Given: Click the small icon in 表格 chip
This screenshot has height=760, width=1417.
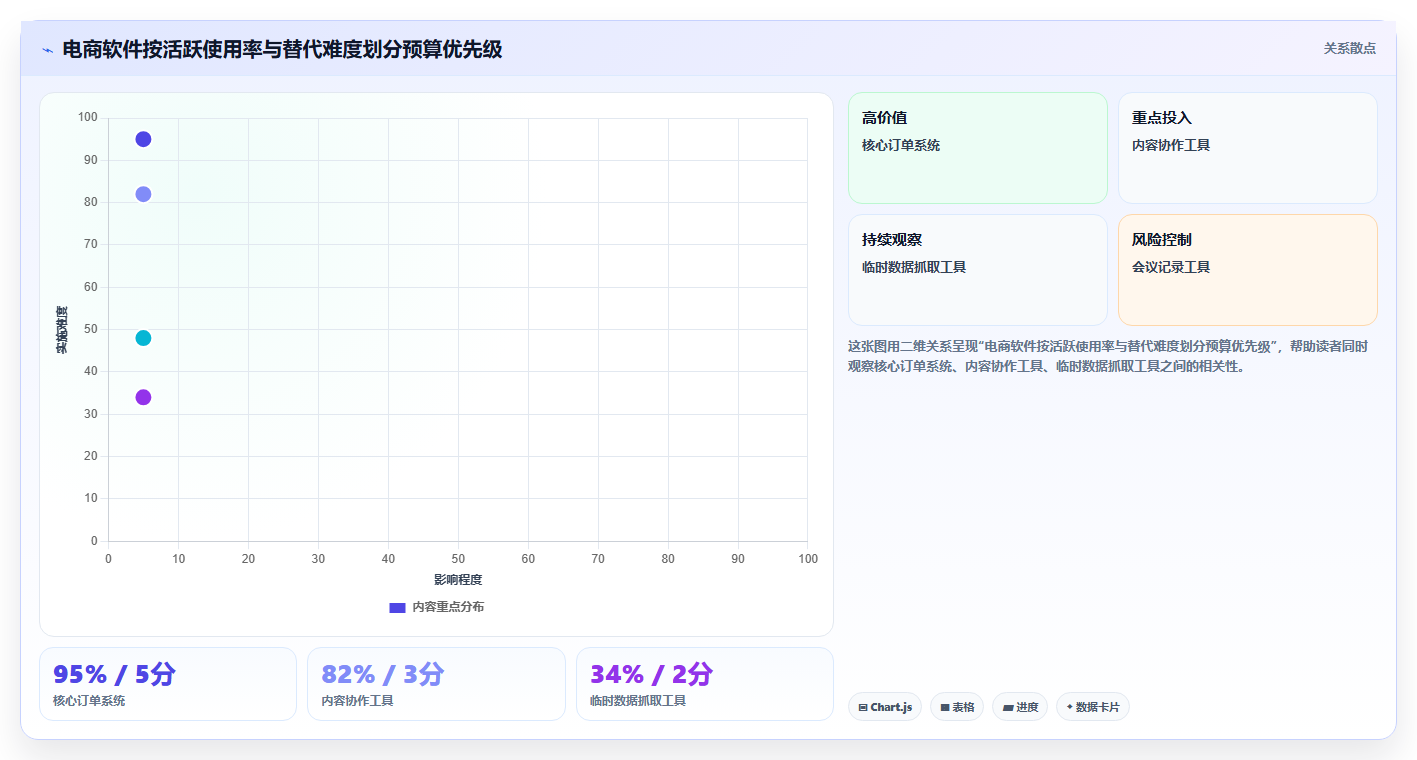Looking at the screenshot, I should 945,707.
